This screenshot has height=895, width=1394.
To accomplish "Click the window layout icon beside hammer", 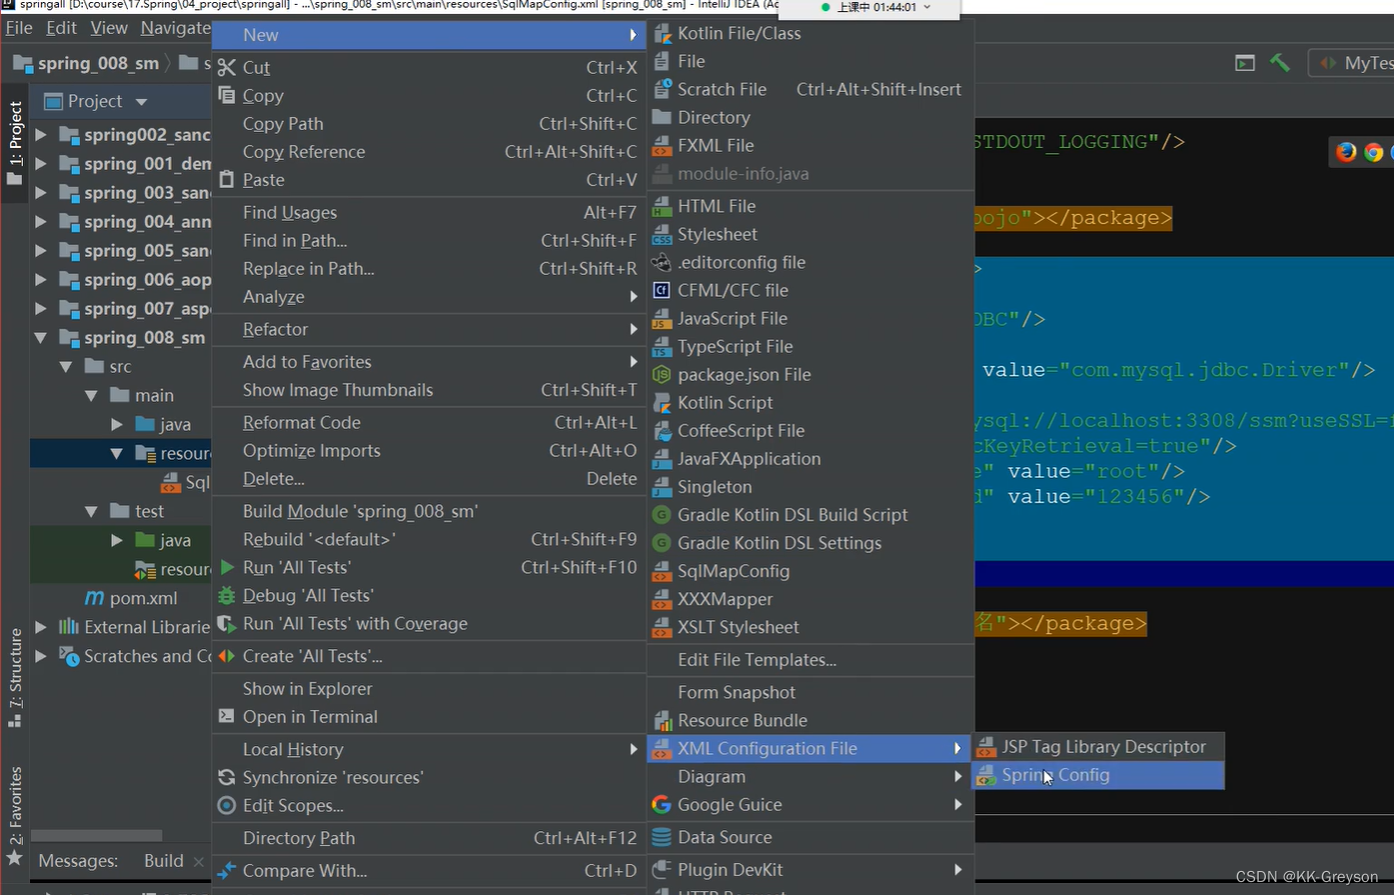I will click(x=1245, y=63).
